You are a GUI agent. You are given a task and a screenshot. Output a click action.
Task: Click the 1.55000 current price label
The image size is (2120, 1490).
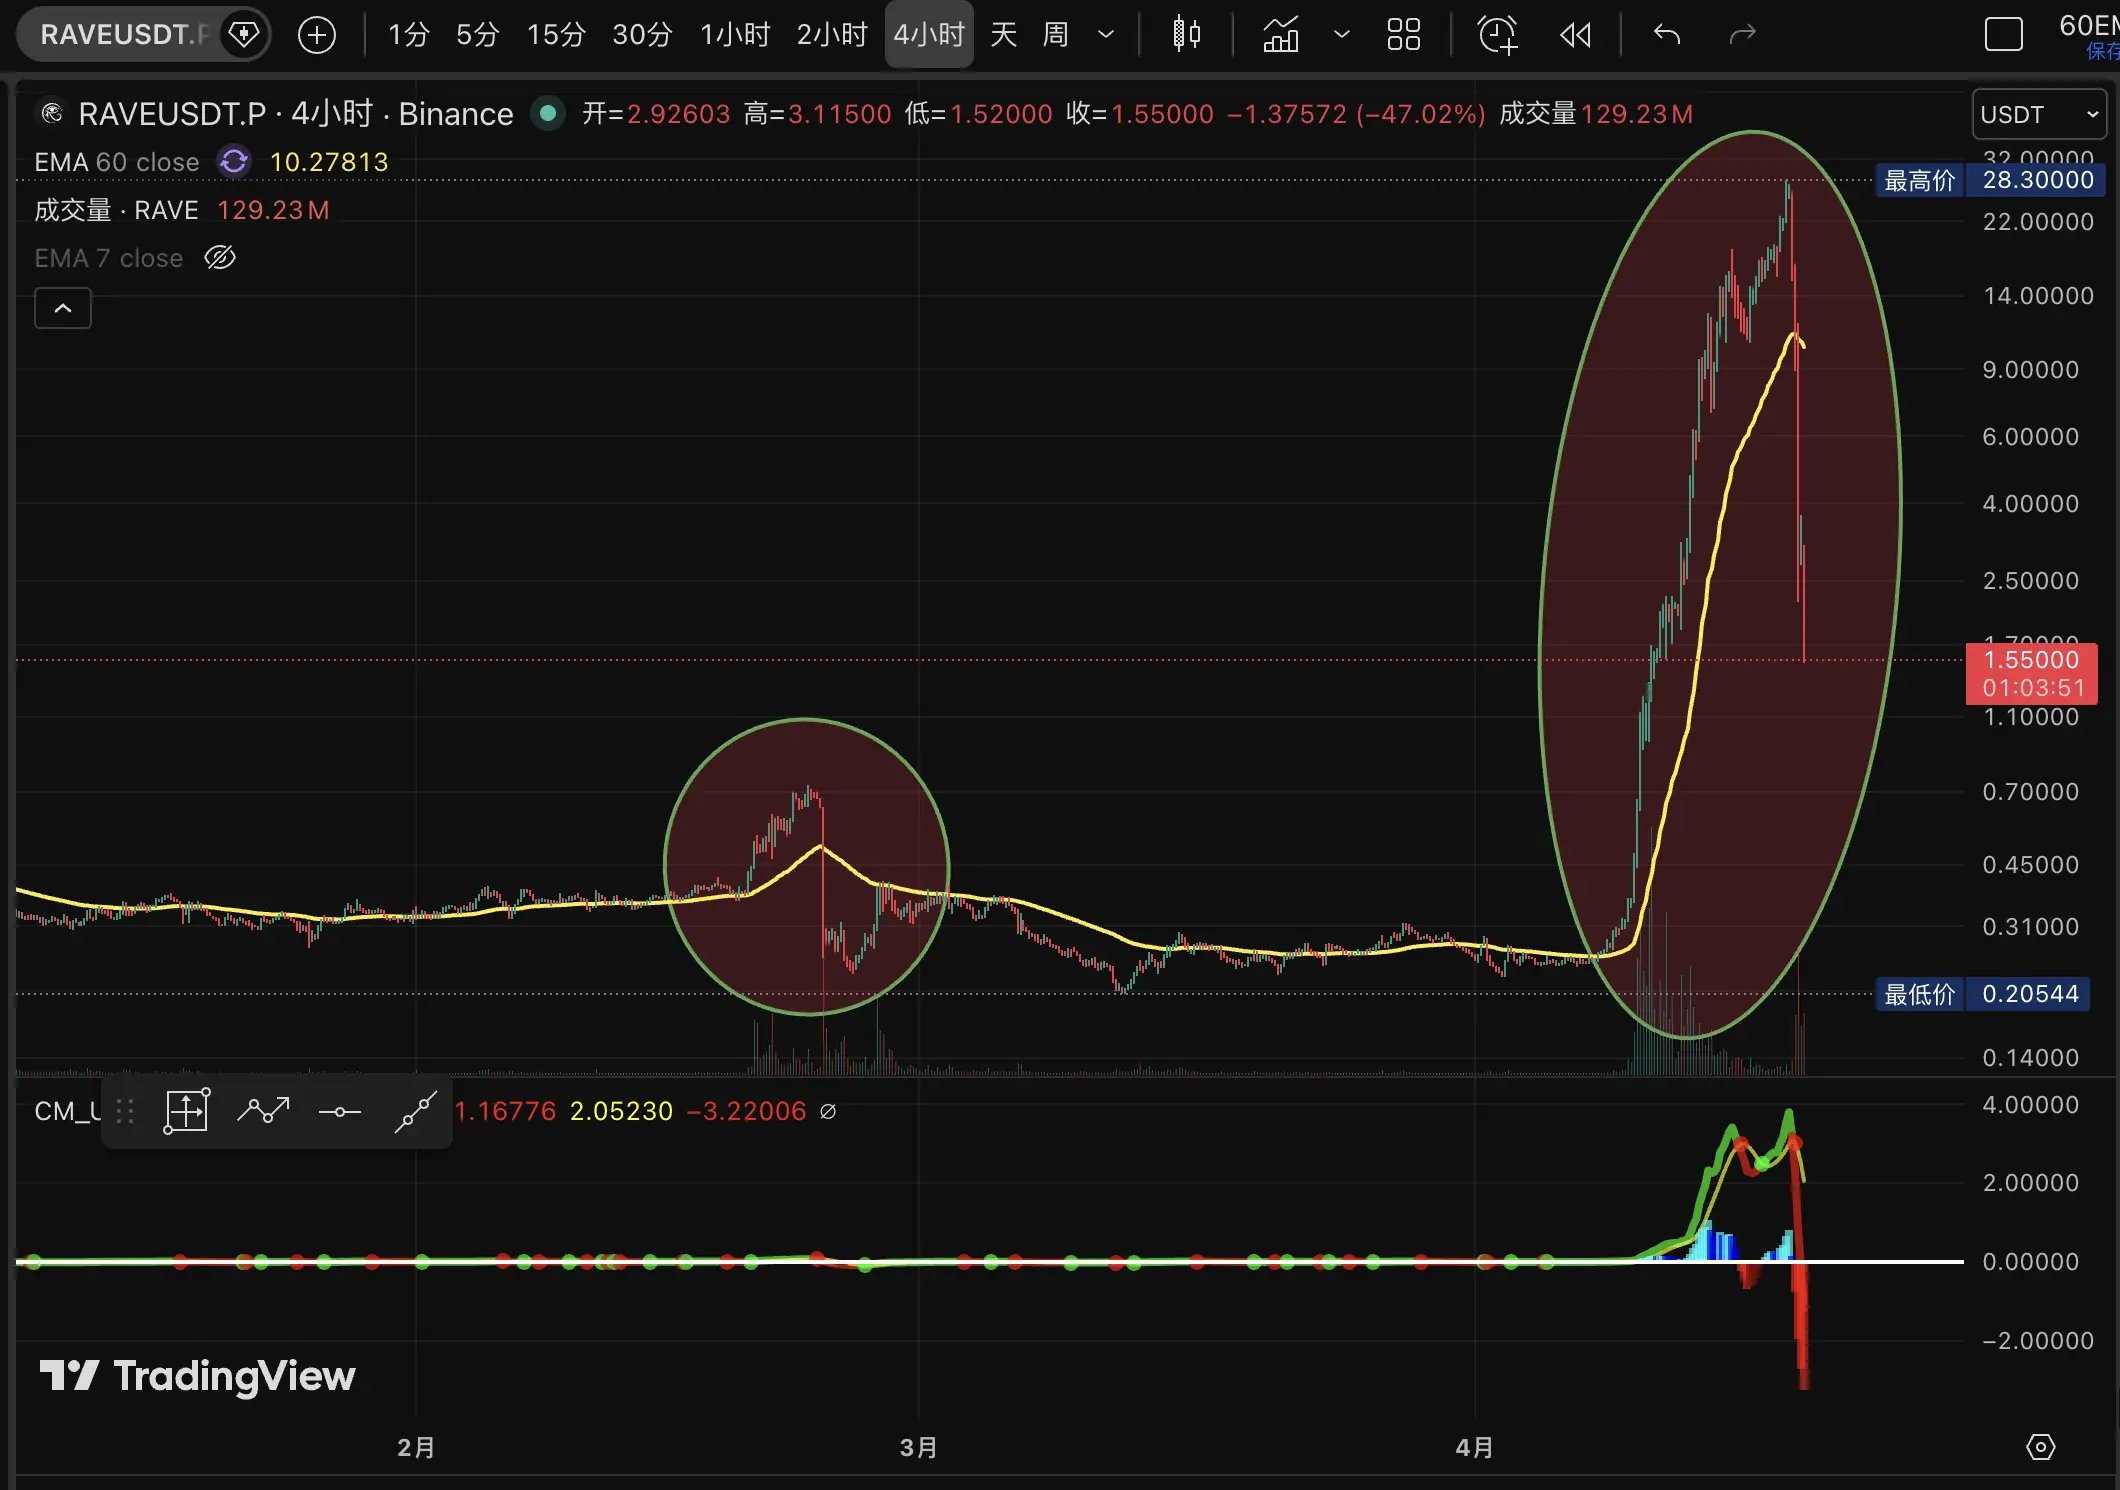(x=2031, y=660)
